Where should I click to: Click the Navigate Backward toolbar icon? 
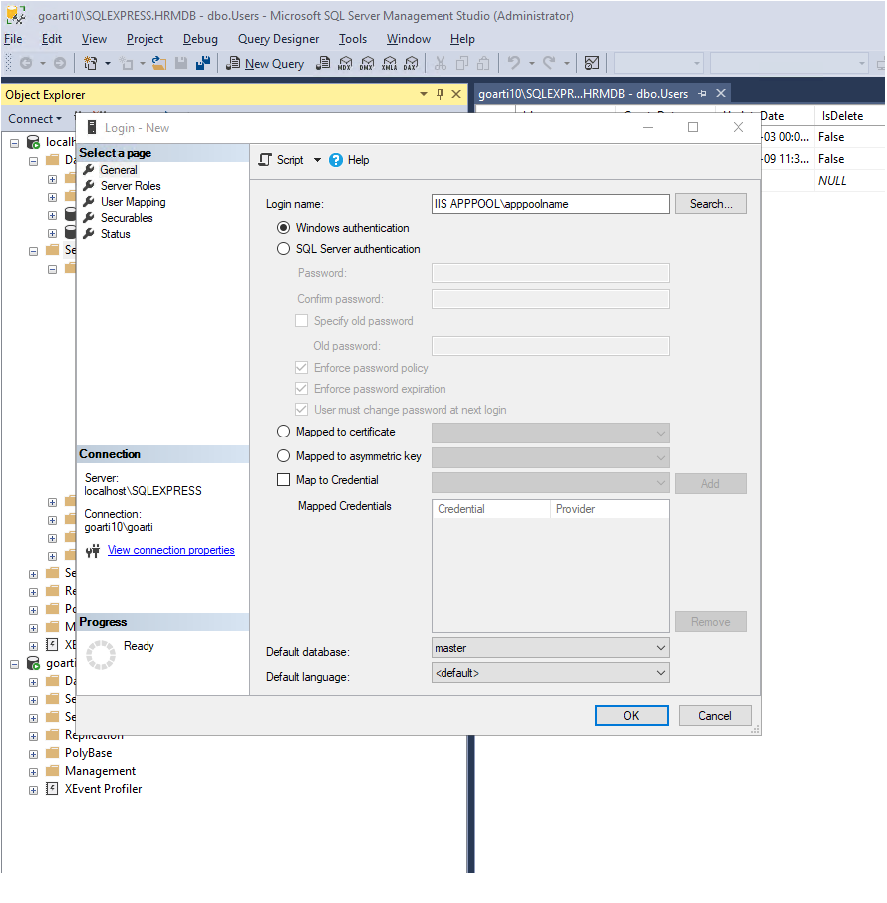(x=26, y=63)
